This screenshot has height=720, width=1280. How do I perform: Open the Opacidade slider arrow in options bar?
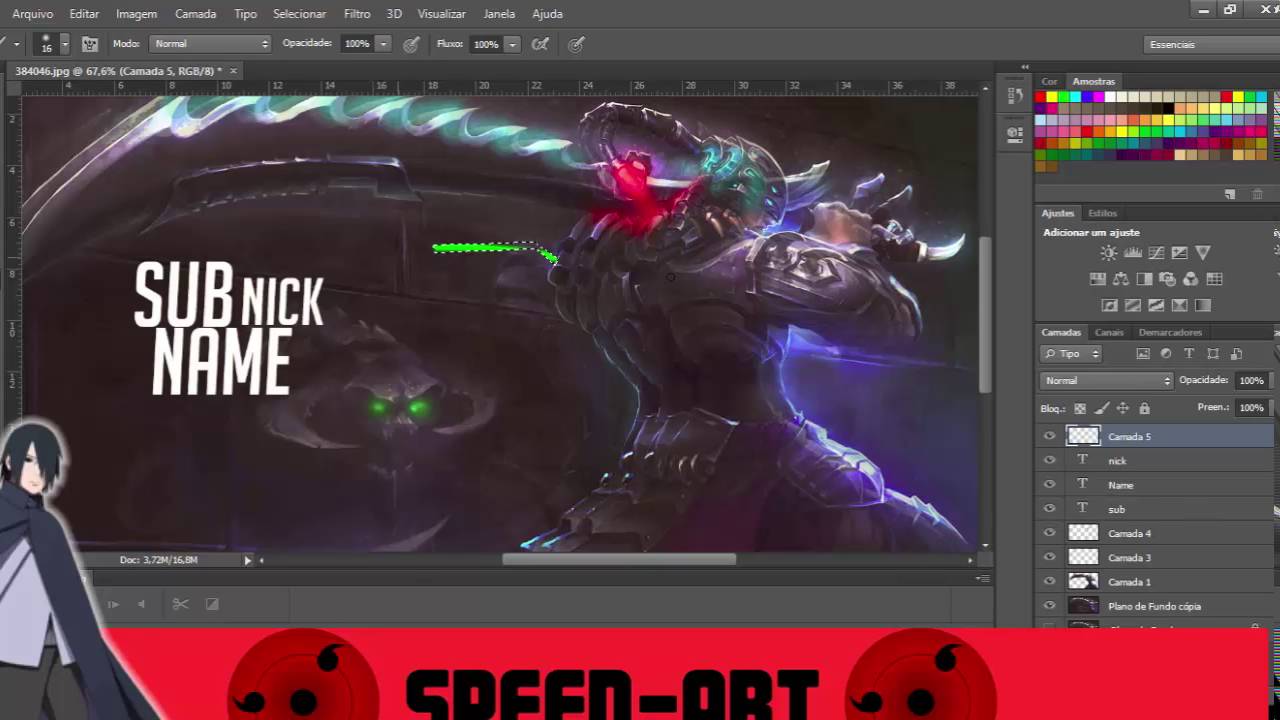point(382,44)
